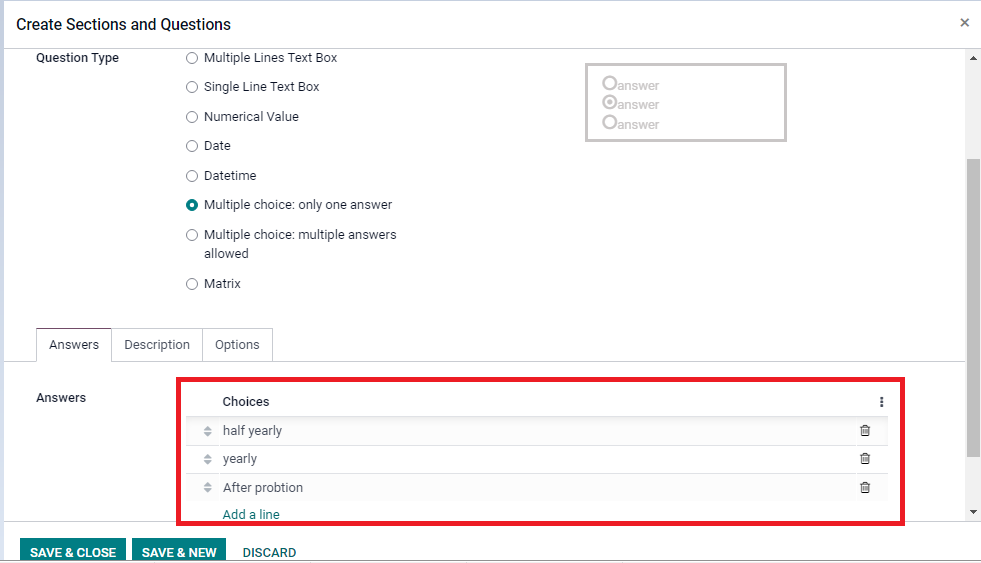Select Multiple choice: only one answer
The image size is (981, 563).
click(192, 205)
